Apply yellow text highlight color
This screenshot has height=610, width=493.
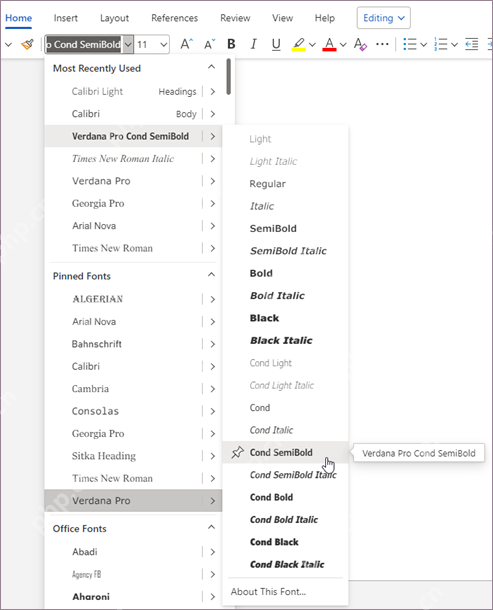point(298,44)
